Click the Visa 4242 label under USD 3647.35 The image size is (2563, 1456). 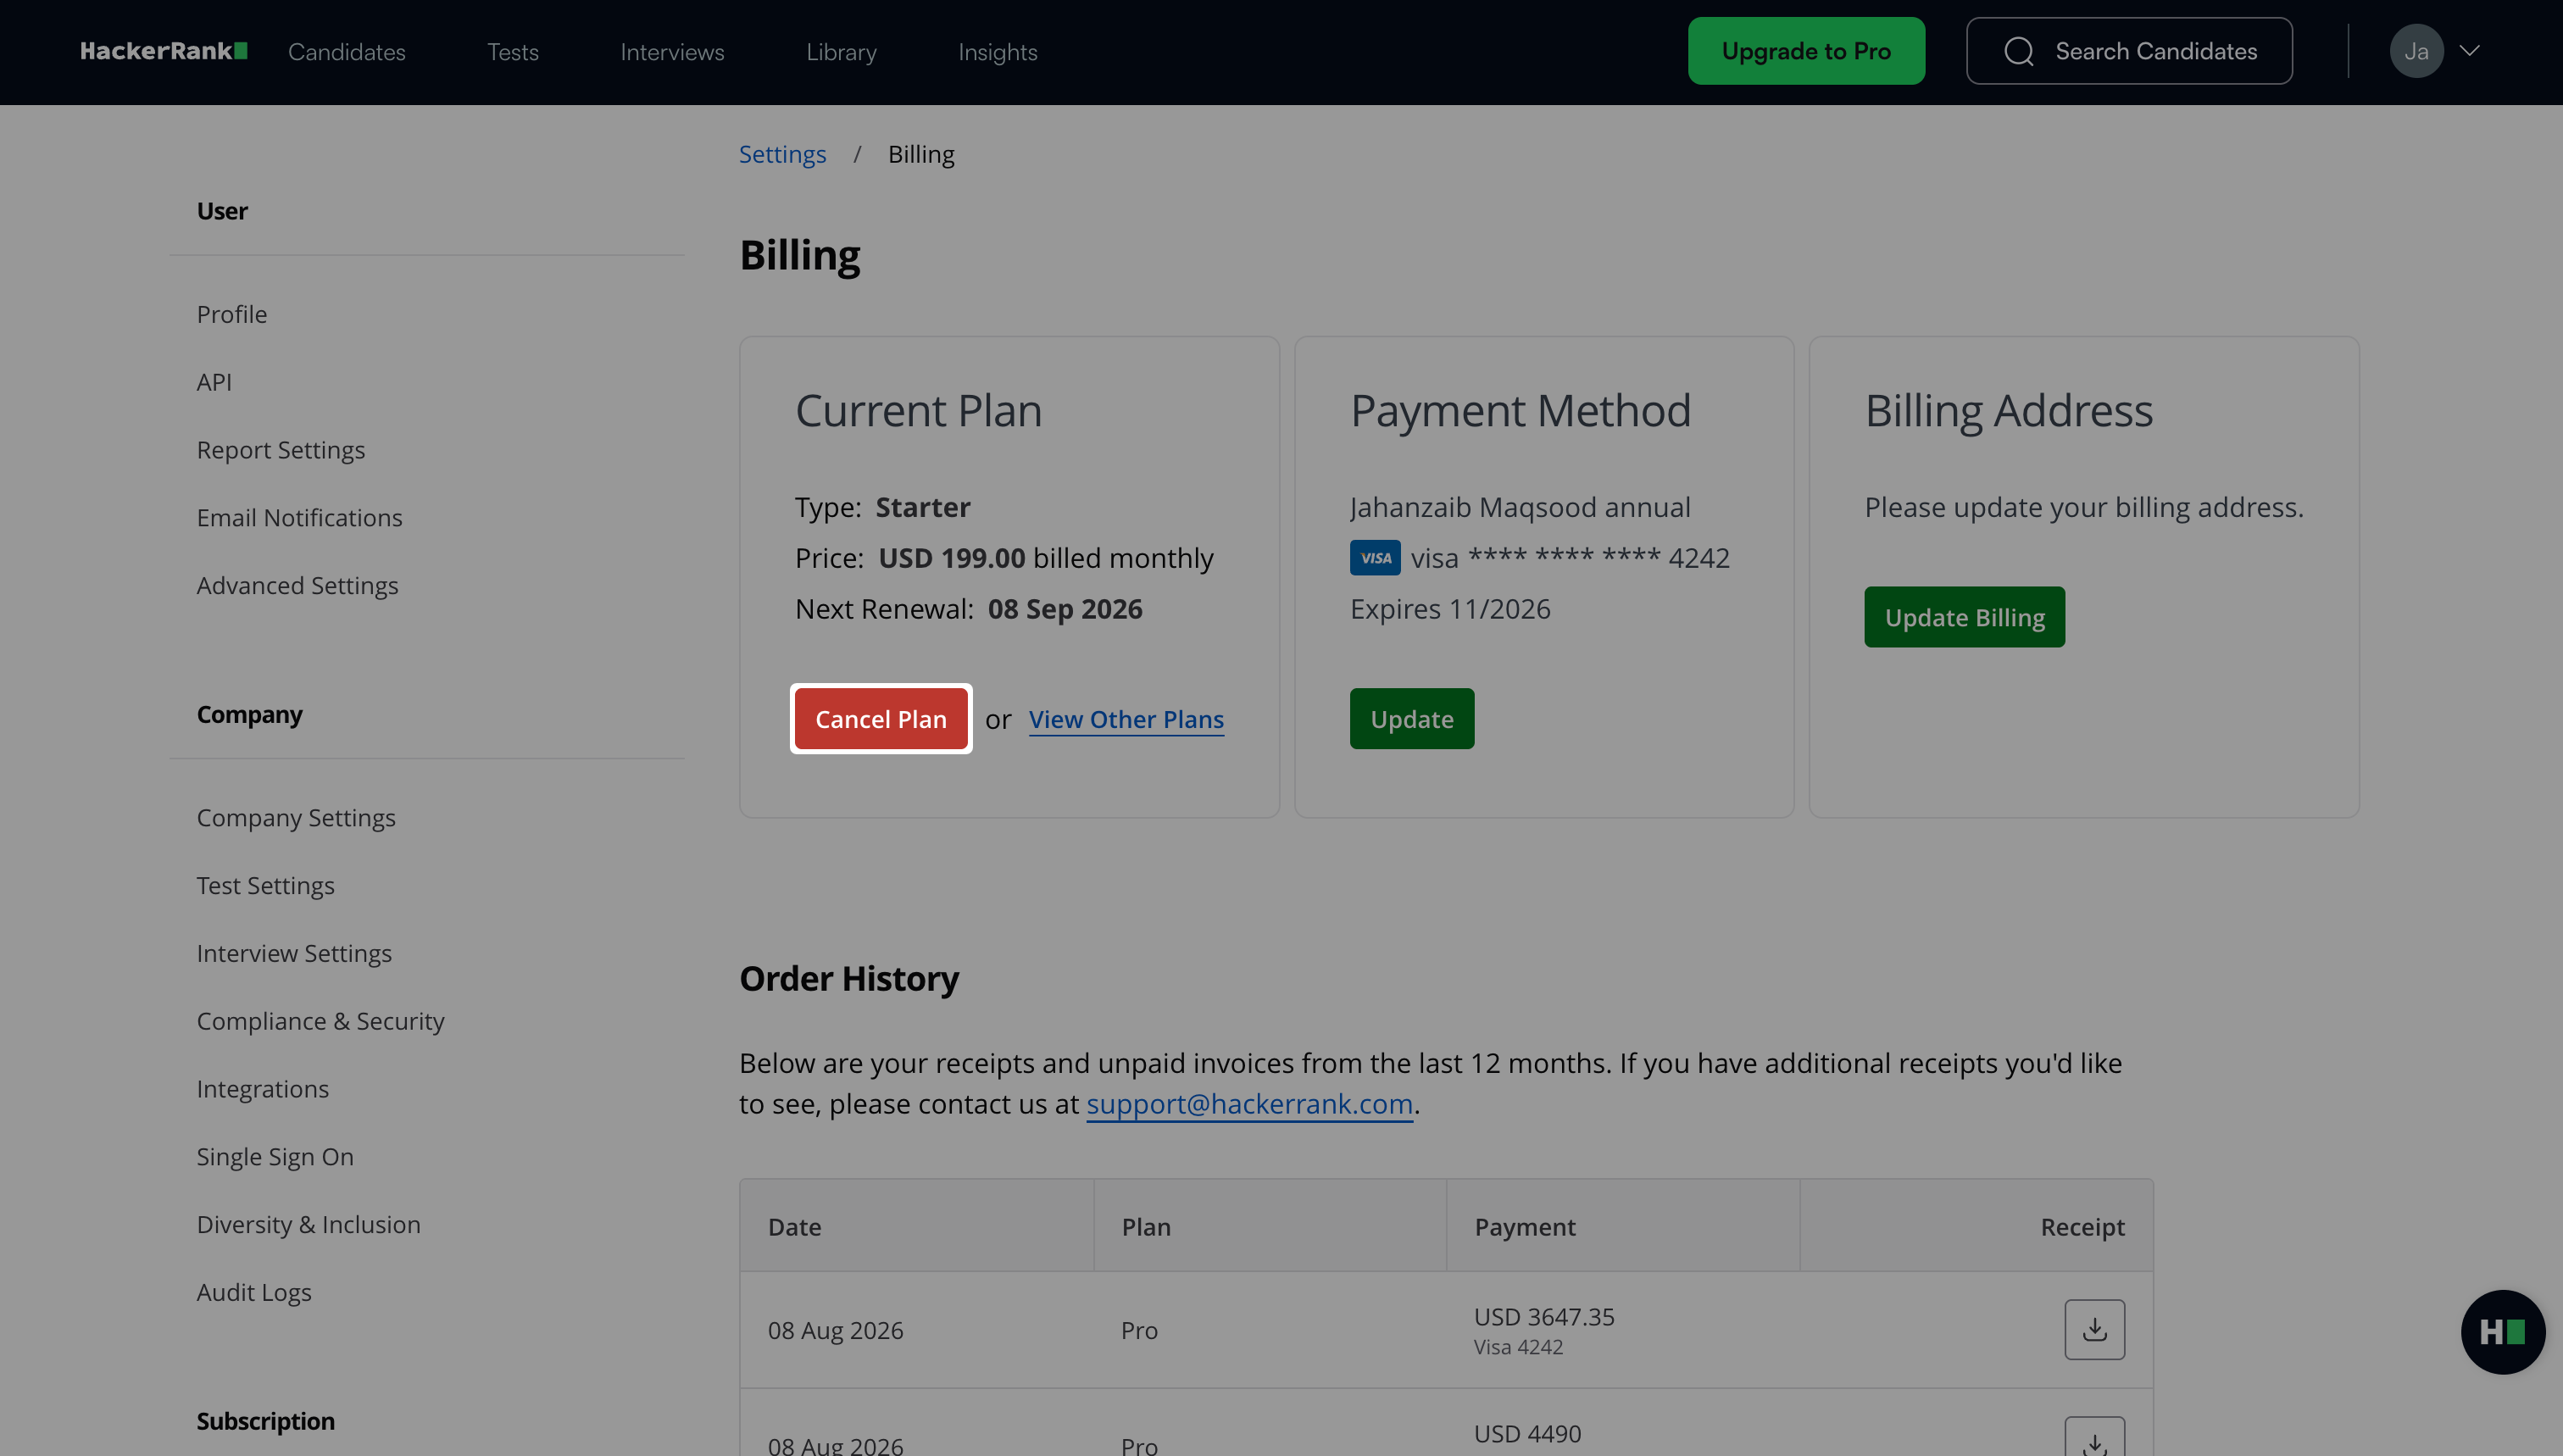1518,1347
